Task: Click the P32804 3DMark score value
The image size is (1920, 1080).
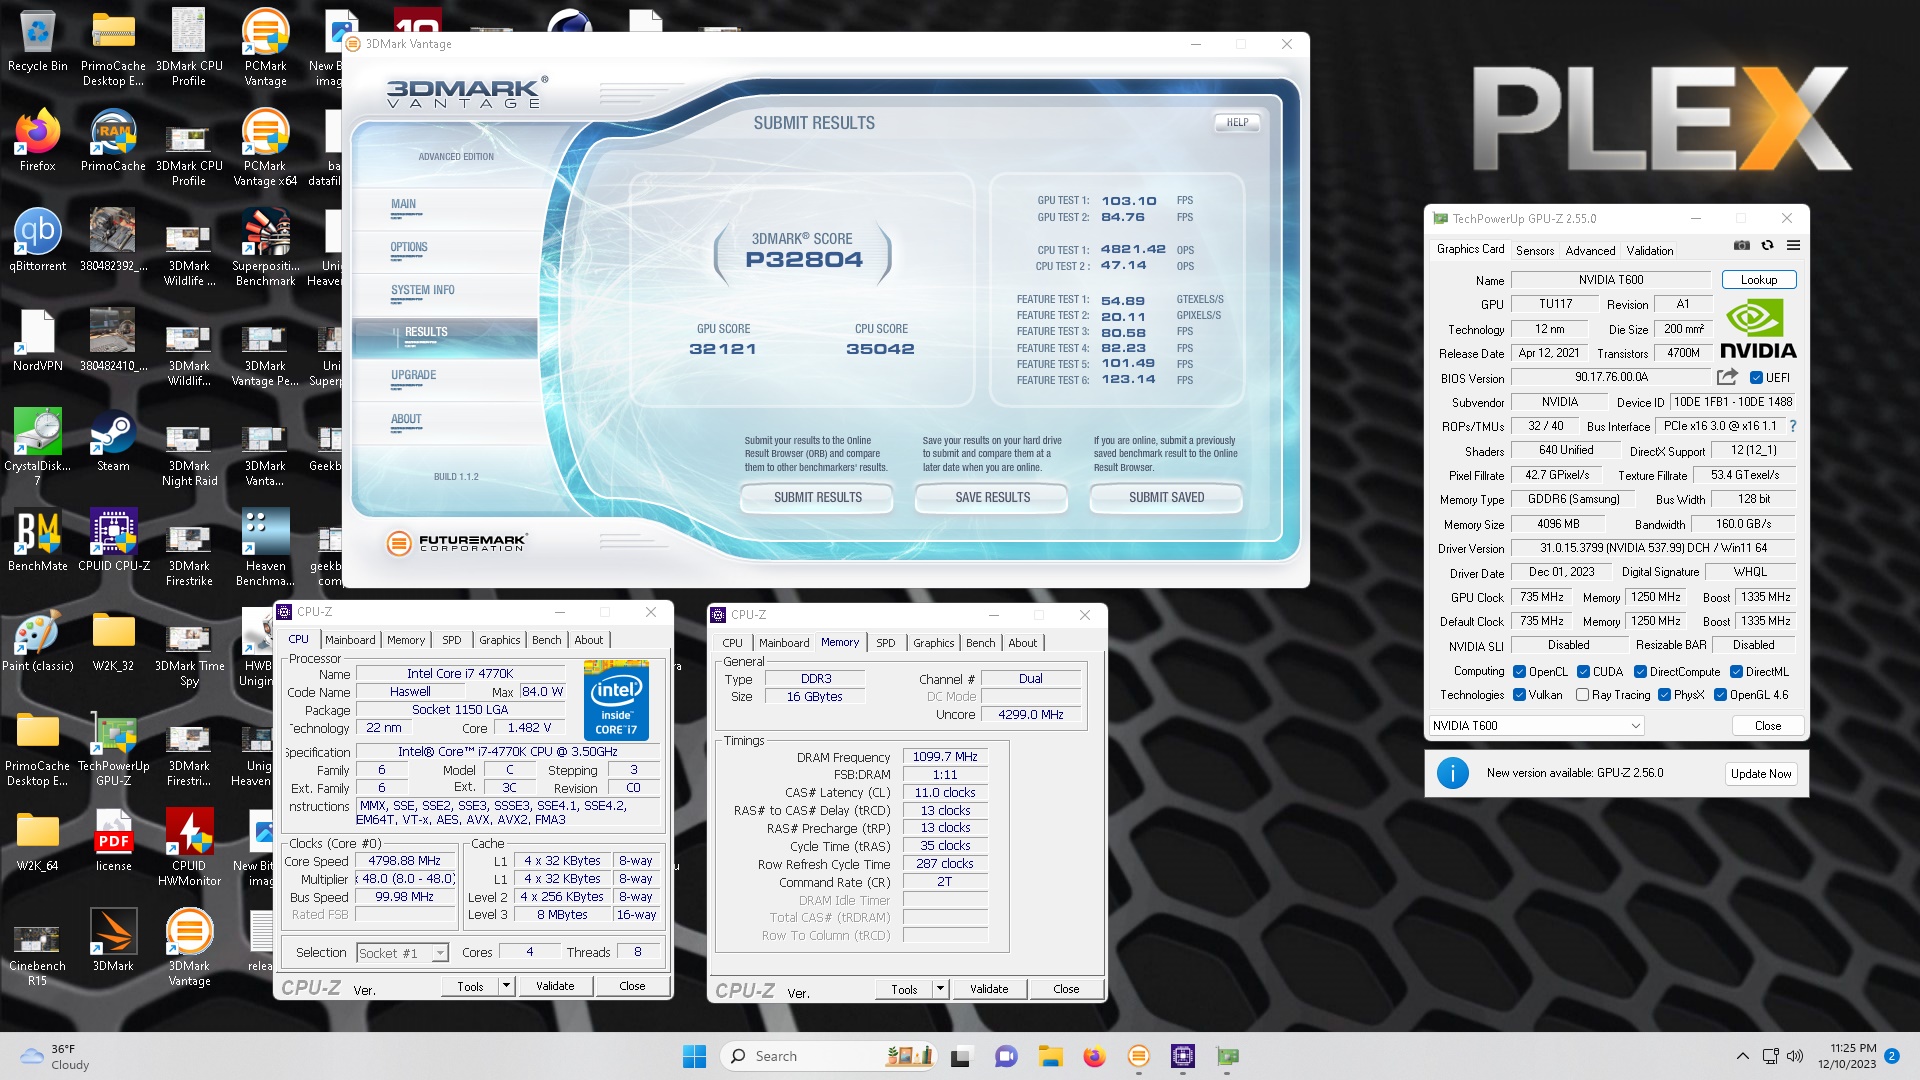Action: 804,261
